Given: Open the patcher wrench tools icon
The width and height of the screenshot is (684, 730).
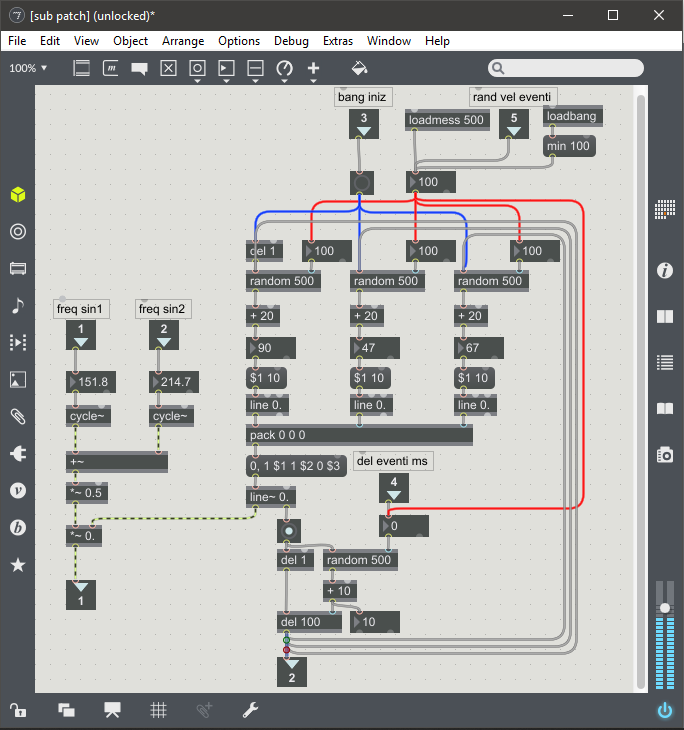Looking at the screenshot, I should pos(251,710).
